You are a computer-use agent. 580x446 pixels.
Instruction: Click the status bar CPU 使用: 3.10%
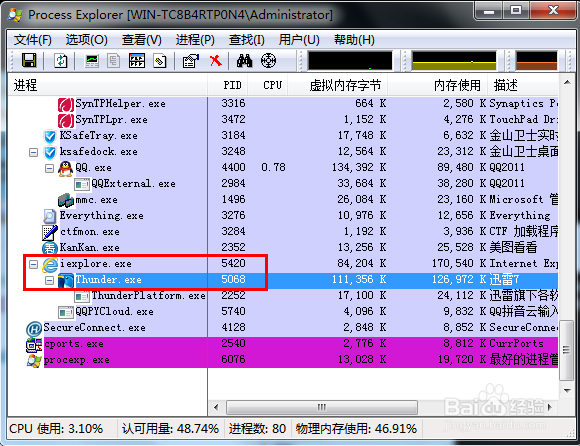point(56,429)
